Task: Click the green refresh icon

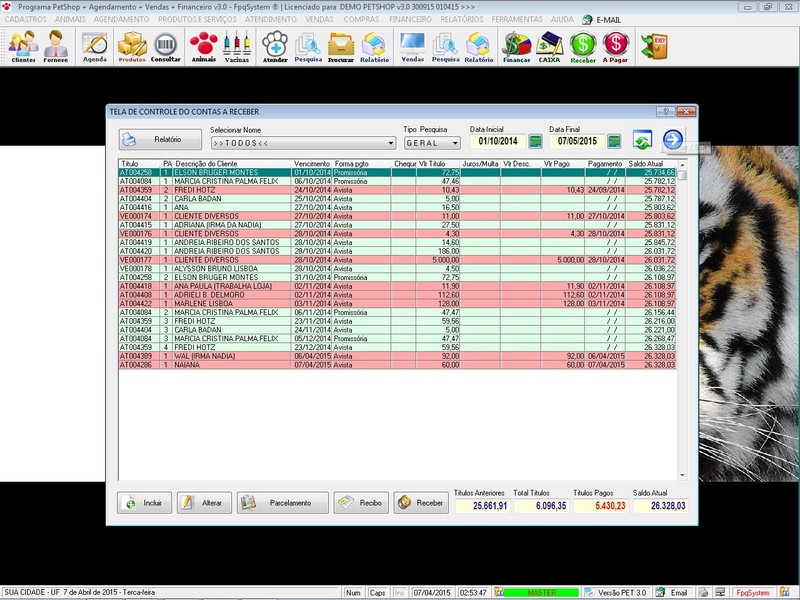Action: (642, 140)
